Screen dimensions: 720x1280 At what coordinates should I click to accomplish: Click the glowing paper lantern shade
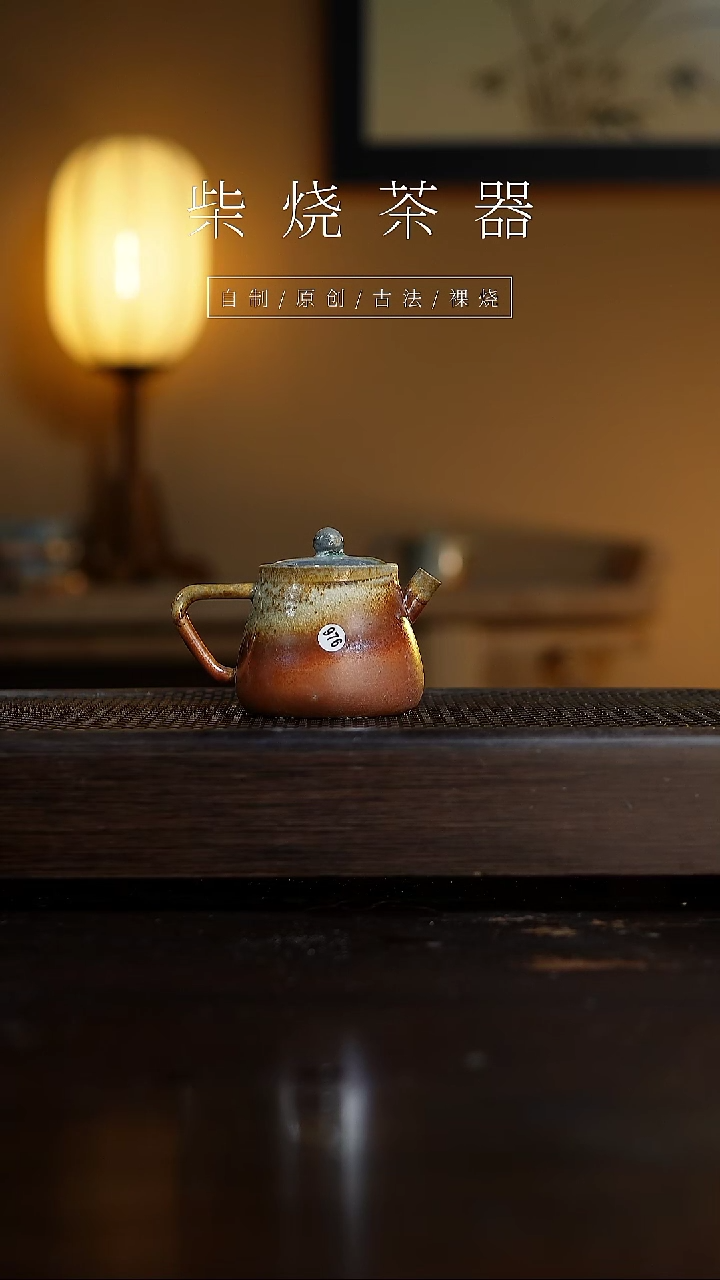coord(125,250)
